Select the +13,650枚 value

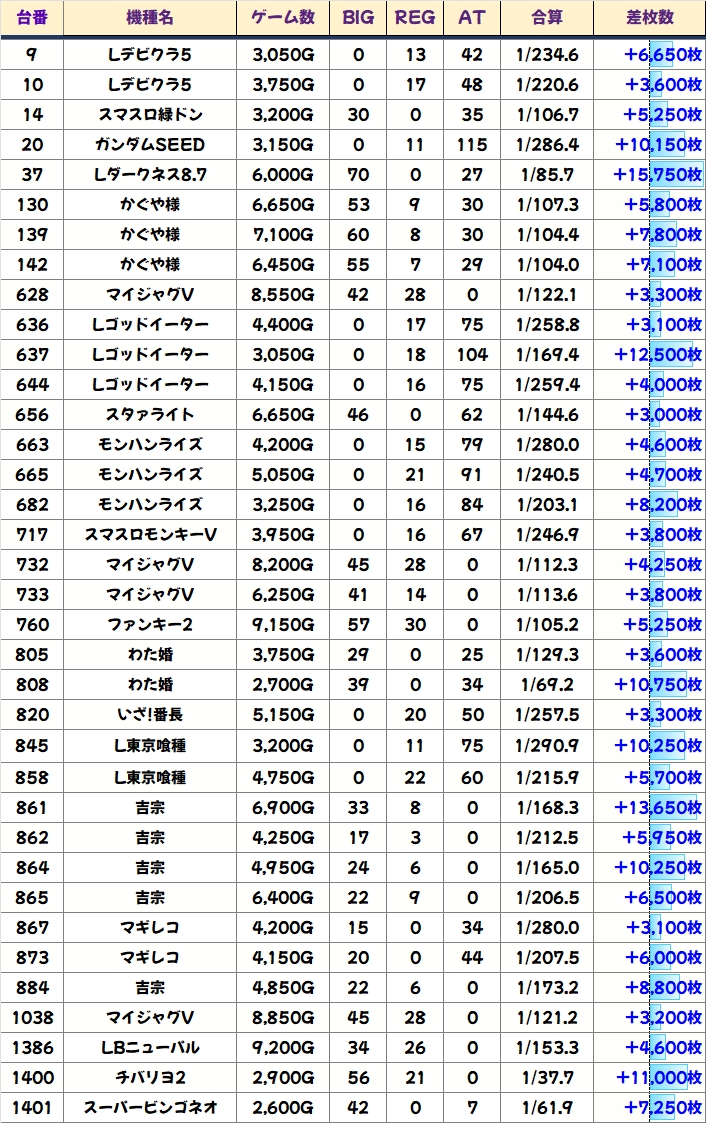click(x=657, y=808)
